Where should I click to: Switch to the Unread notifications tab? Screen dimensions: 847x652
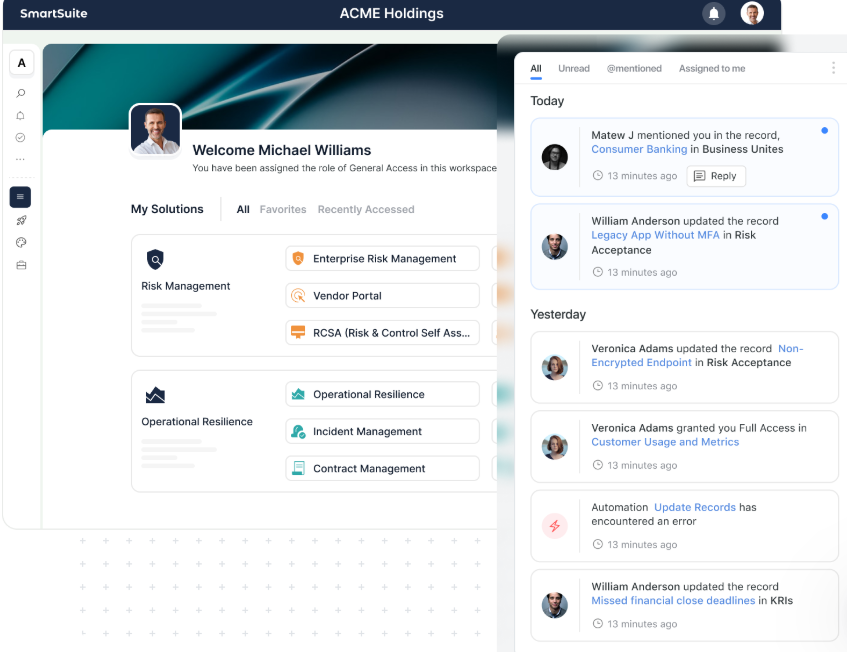574,69
